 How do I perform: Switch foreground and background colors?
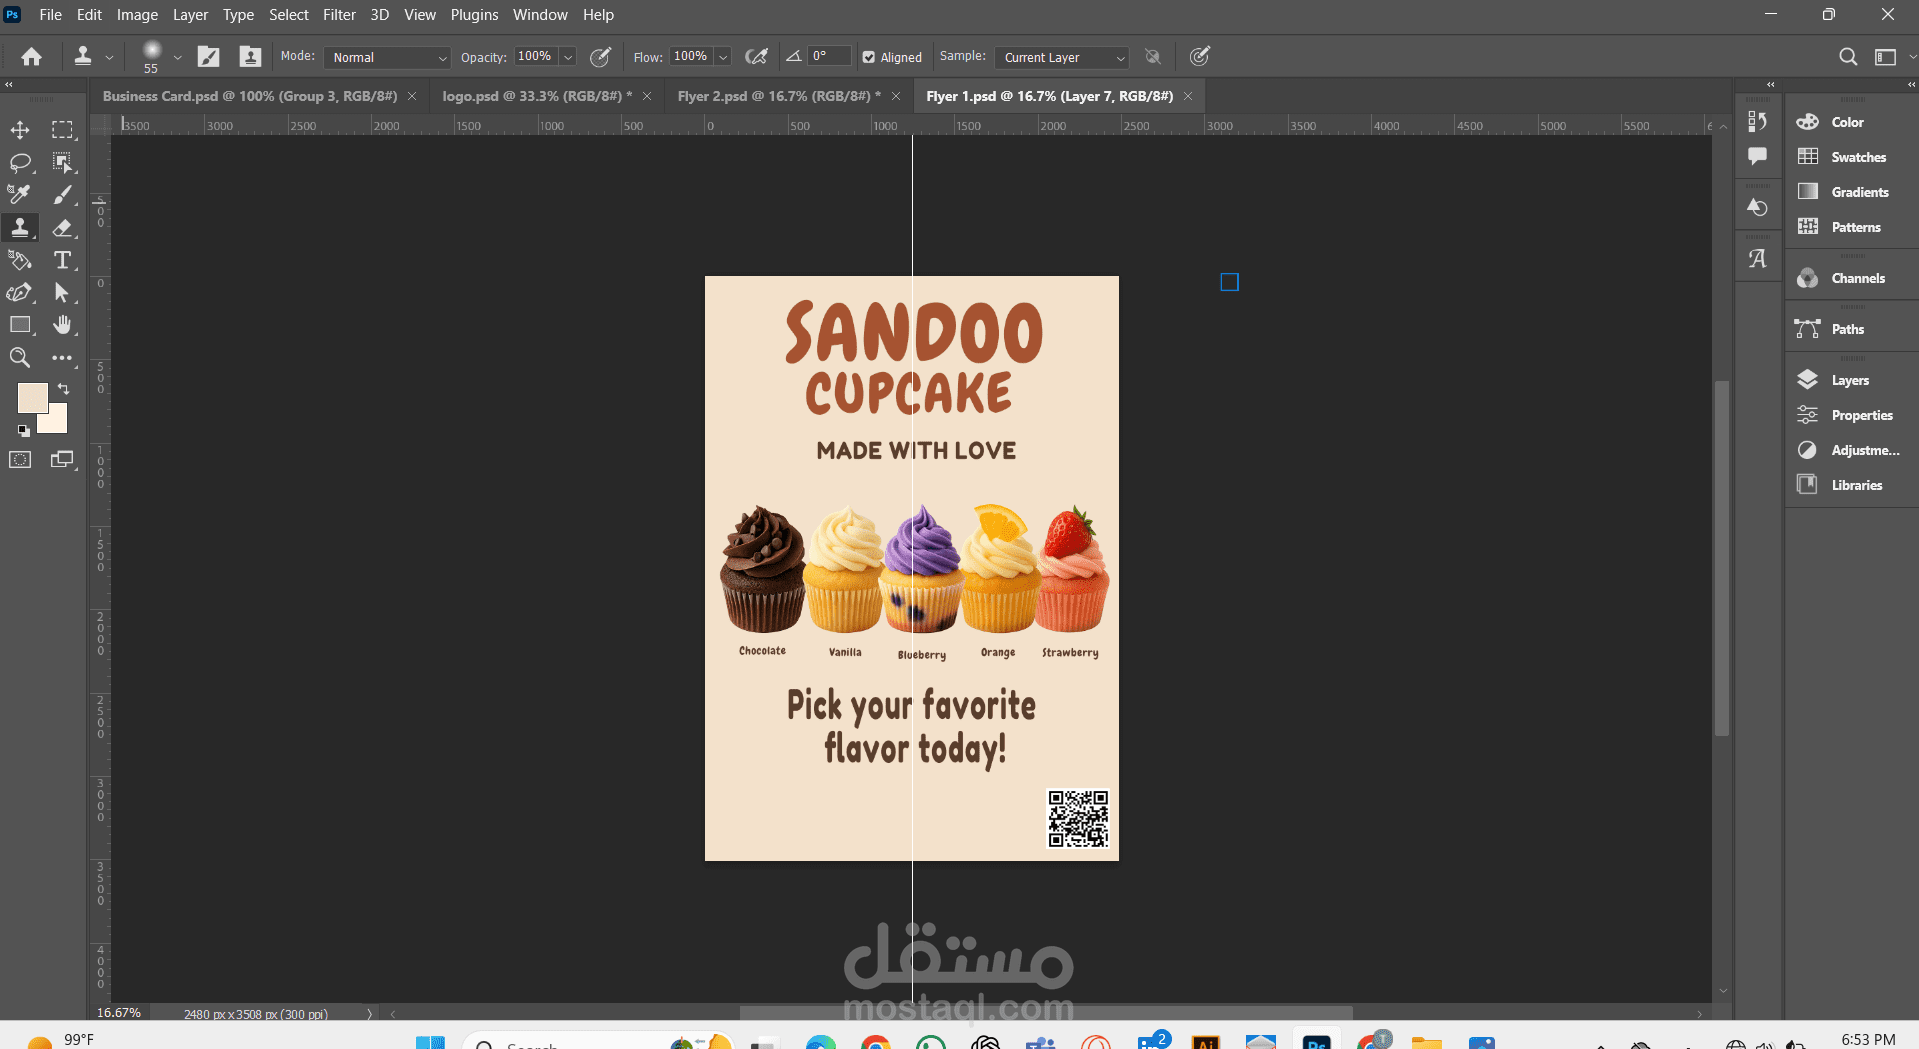(63, 389)
